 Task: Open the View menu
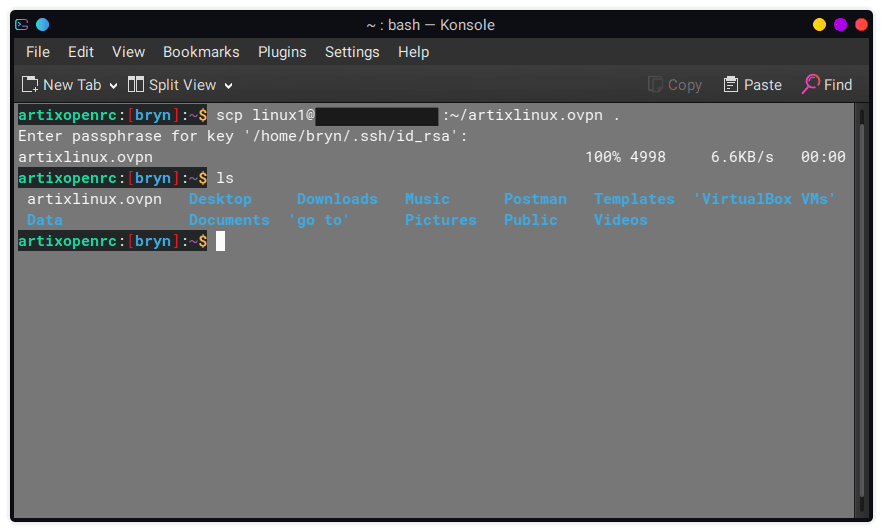128,52
